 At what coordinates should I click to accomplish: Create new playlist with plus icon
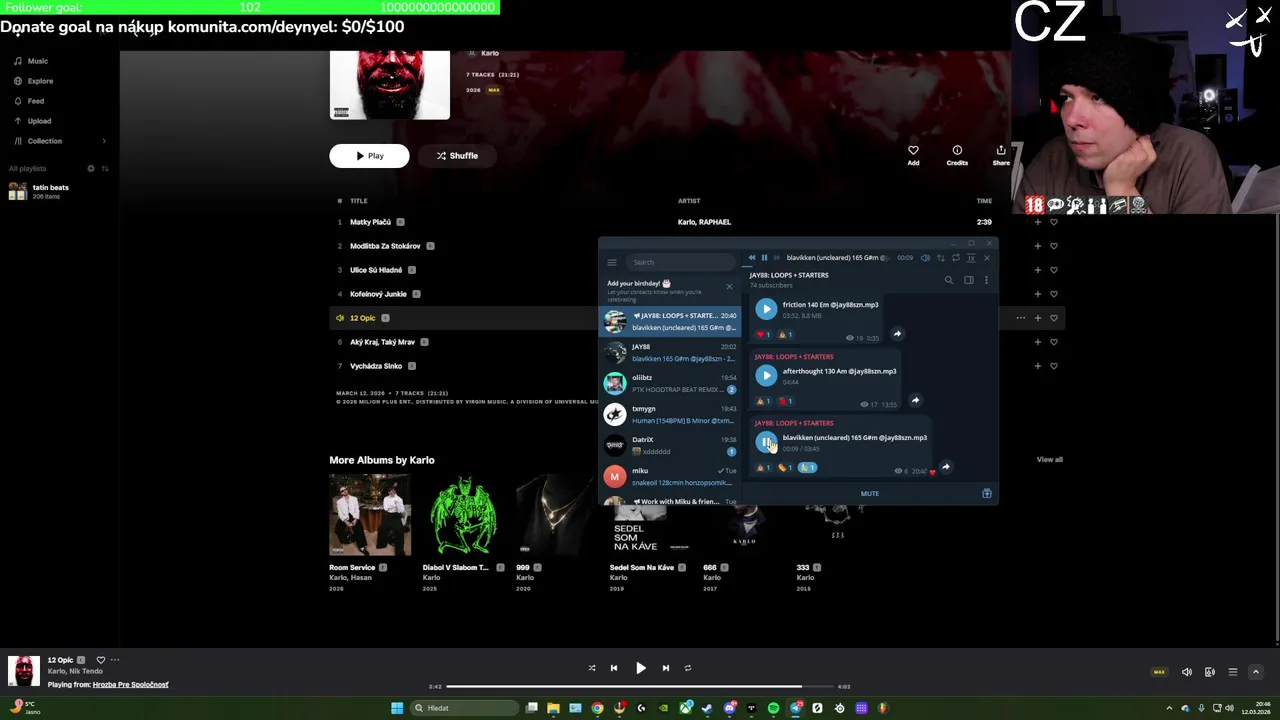(x=91, y=168)
